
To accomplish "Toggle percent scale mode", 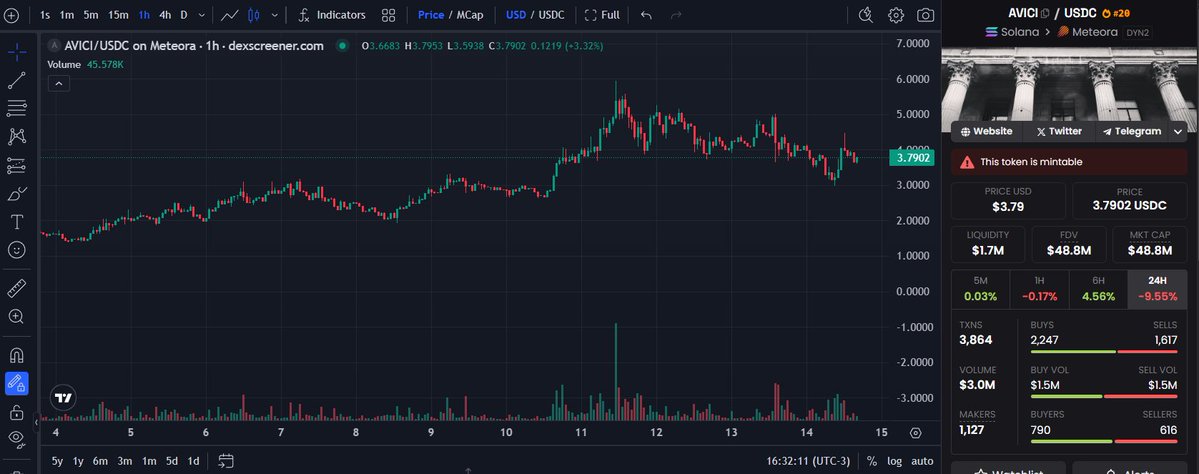I will [872, 461].
